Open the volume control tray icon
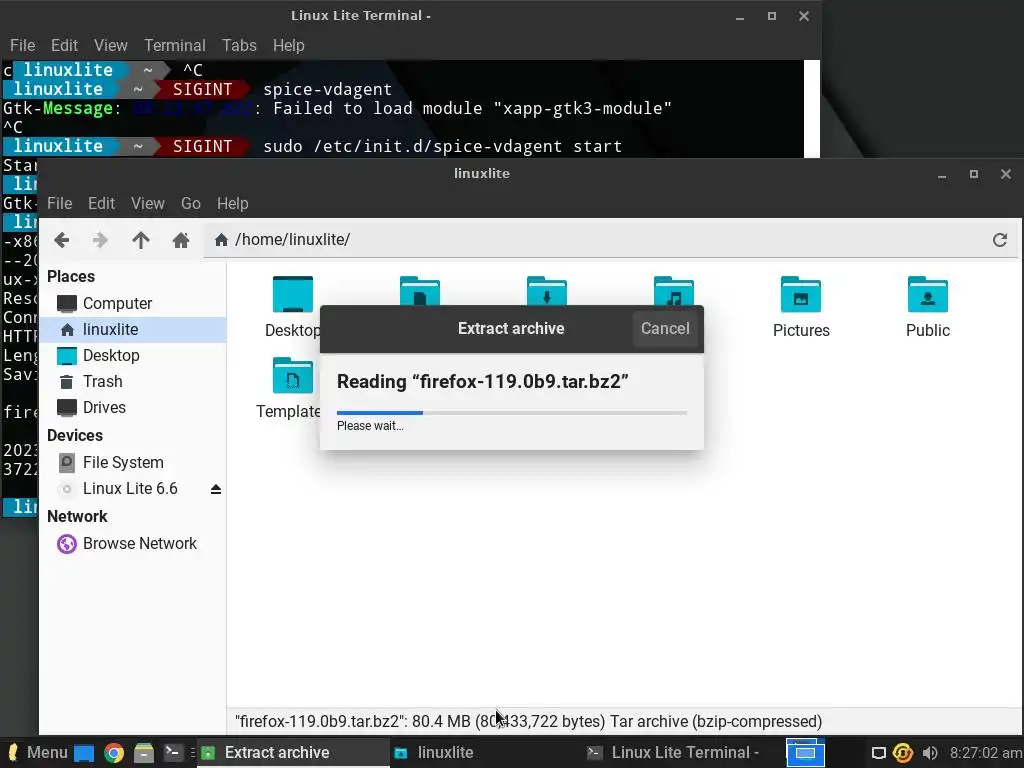Viewport: 1024px width, 768px height. 930,753
